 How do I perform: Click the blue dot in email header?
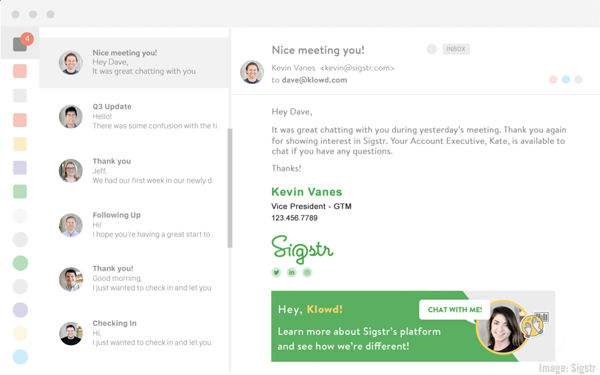click(x=566, y=80)
